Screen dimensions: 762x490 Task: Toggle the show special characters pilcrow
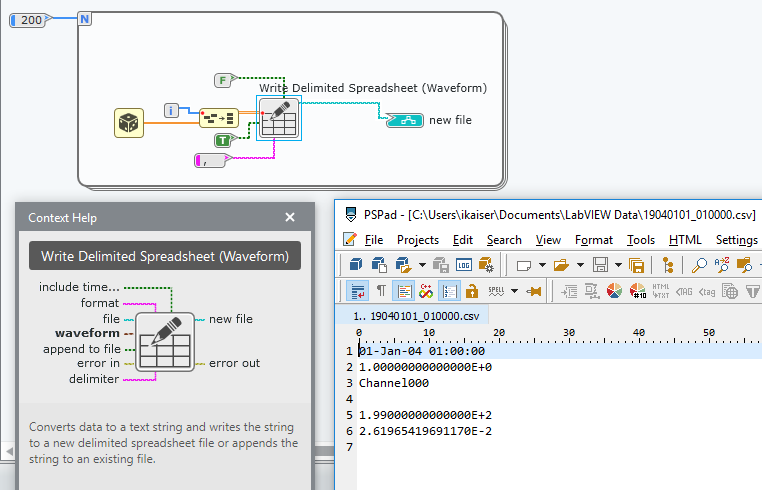click(x=381, y=291)
